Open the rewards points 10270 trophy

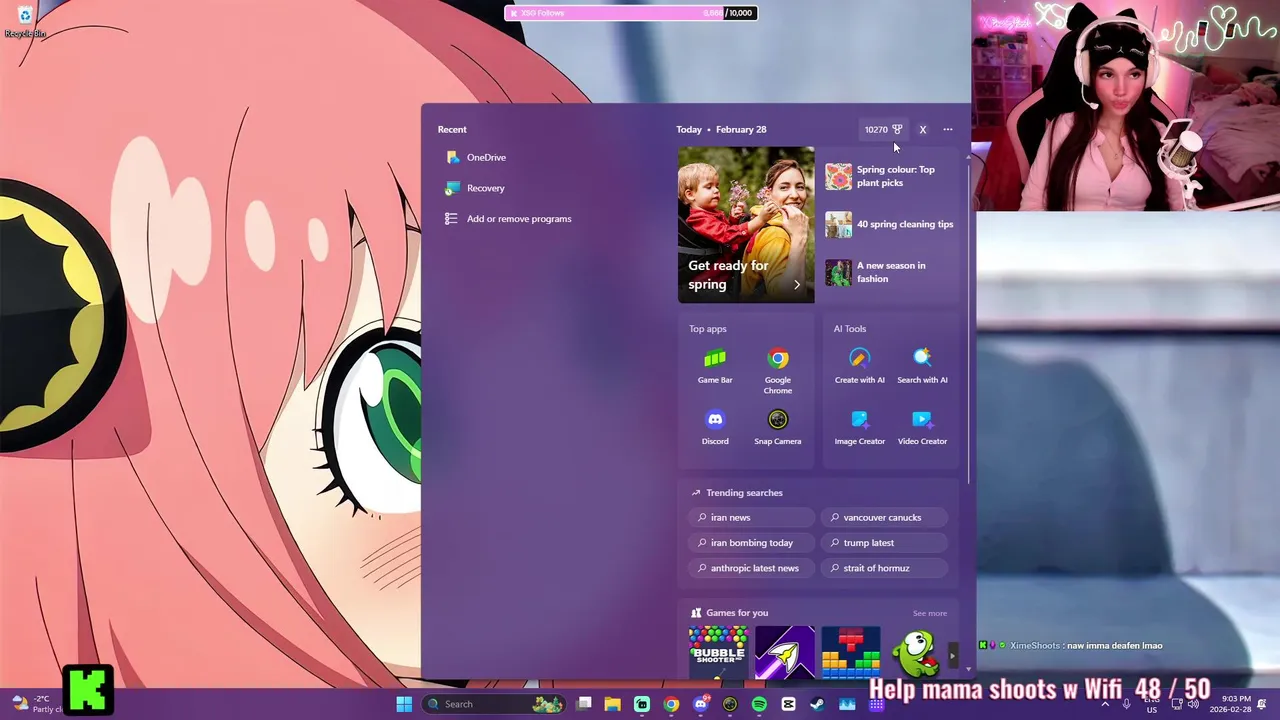[x=883, y=129]
